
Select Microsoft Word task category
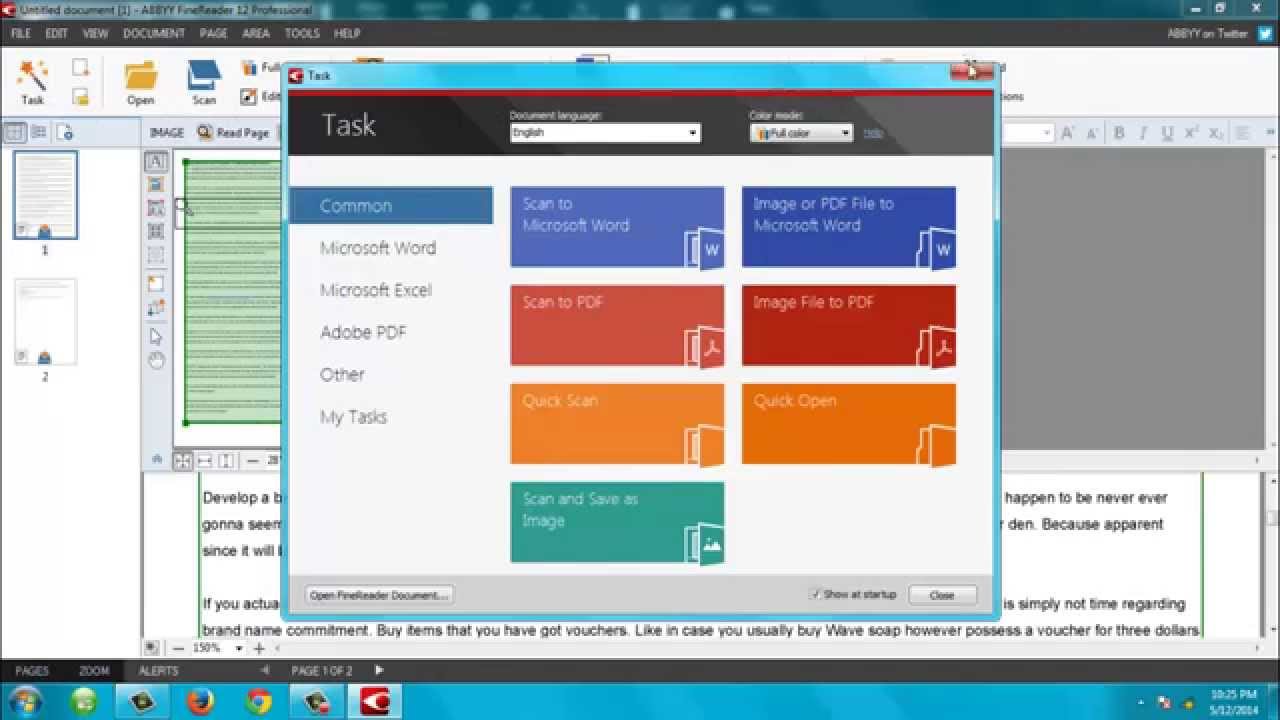[x=378, y=248]
